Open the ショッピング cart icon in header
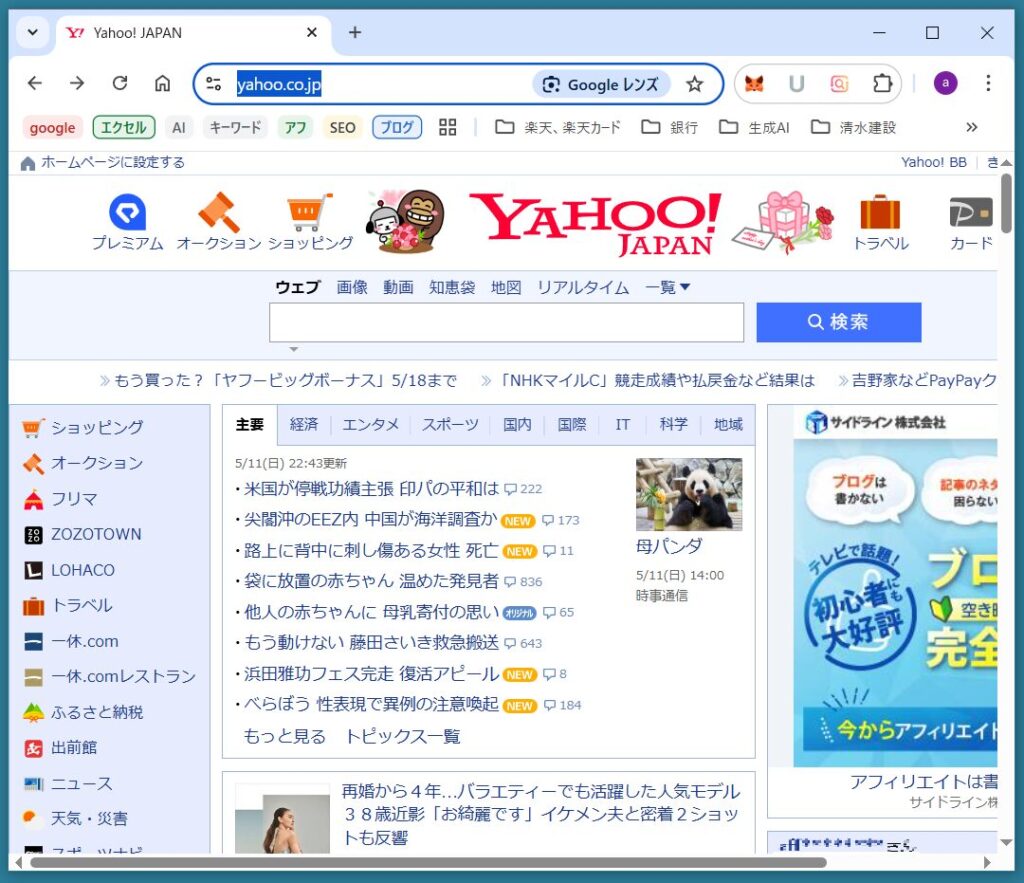Viewport: 1024px width, 883px height. [x=310, y=222]
